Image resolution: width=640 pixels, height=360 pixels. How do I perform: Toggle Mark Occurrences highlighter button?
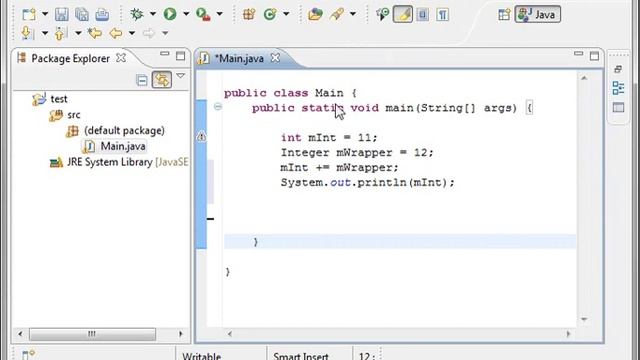(403, 14)
